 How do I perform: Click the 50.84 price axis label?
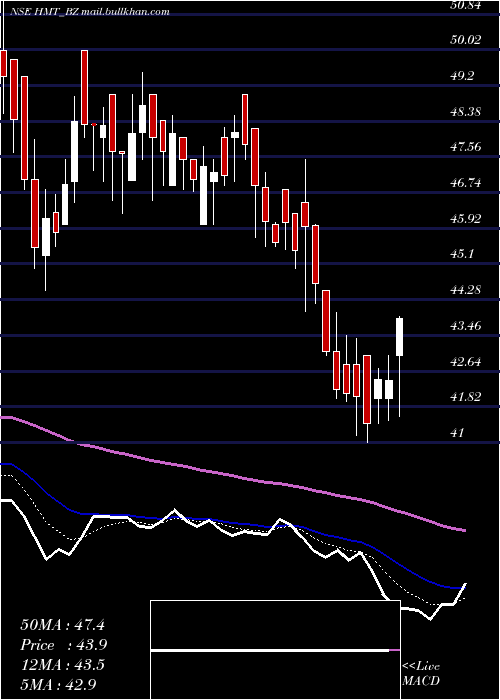[466, 5]
